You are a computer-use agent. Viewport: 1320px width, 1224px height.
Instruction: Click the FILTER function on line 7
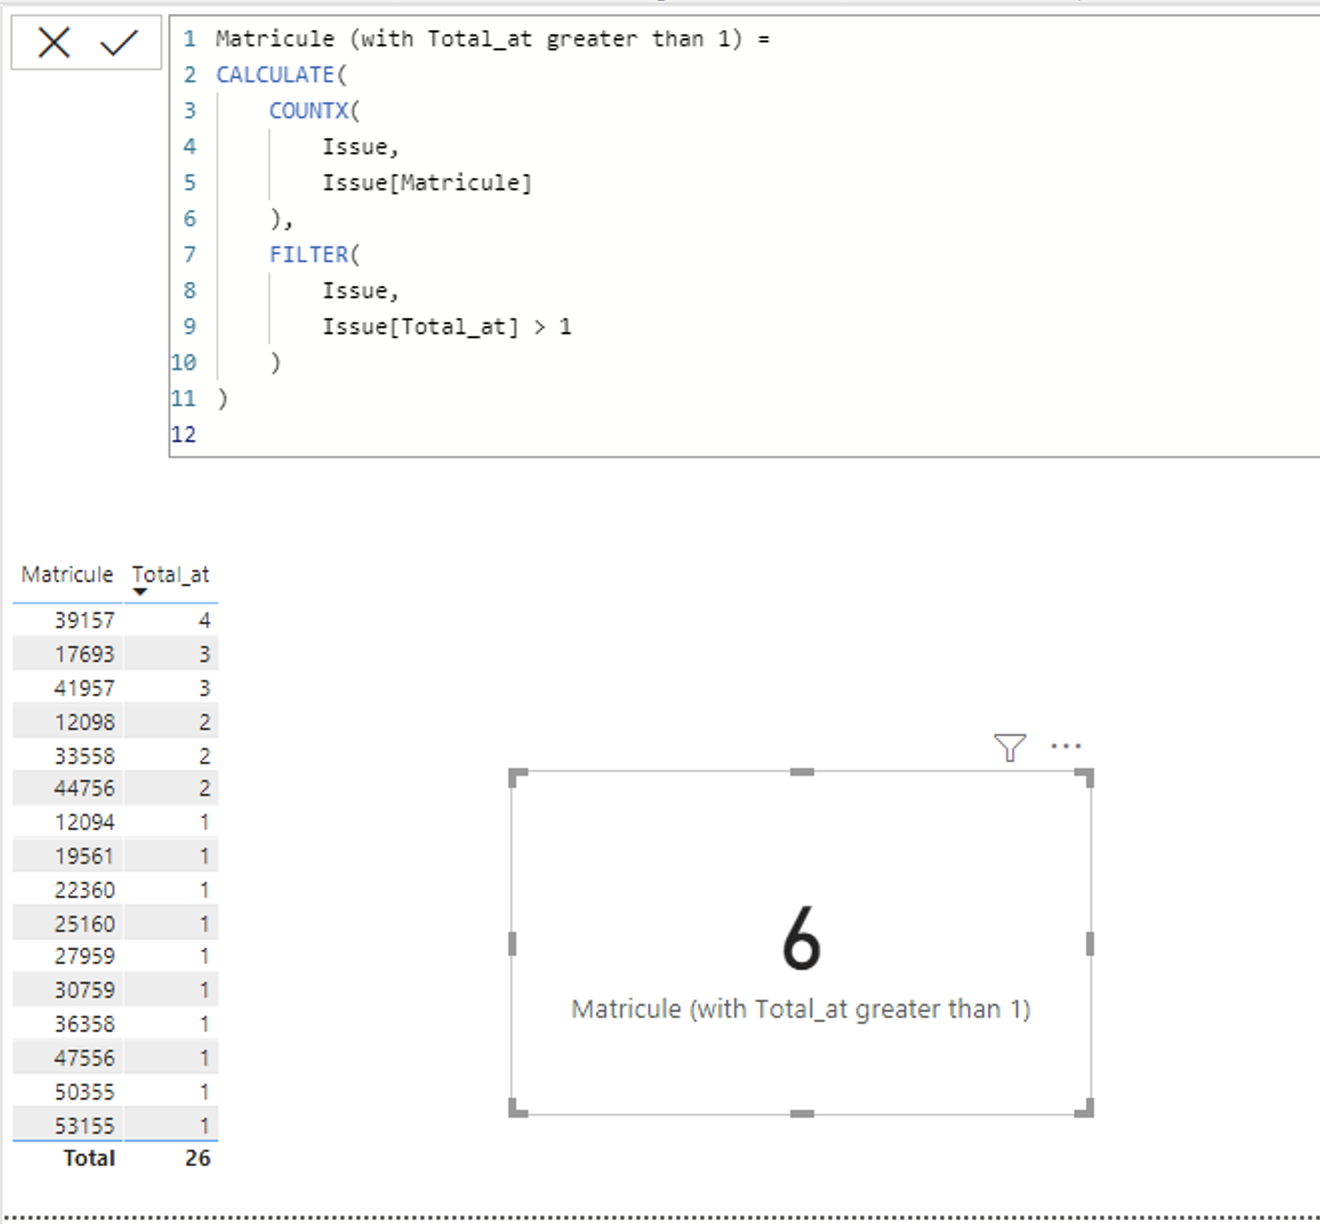[308, 255]
